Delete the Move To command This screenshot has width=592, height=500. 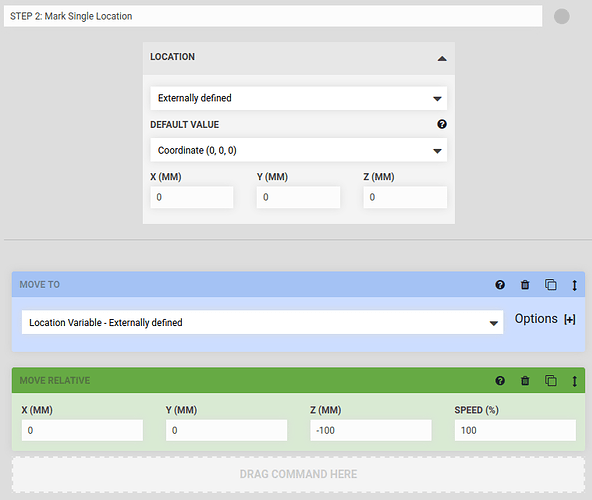[525, 285]
